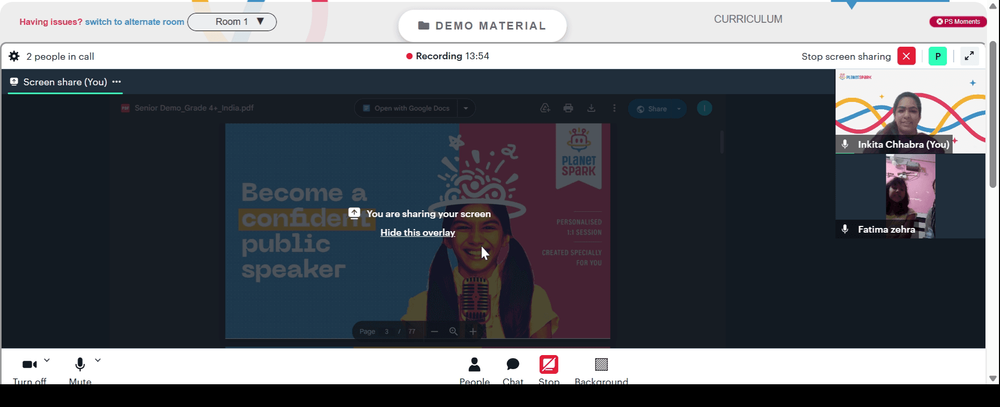The height and width of the screenshot is (407, 1000).
Task: Click switch to alternate room link
Action: click(x=135, y=22)
